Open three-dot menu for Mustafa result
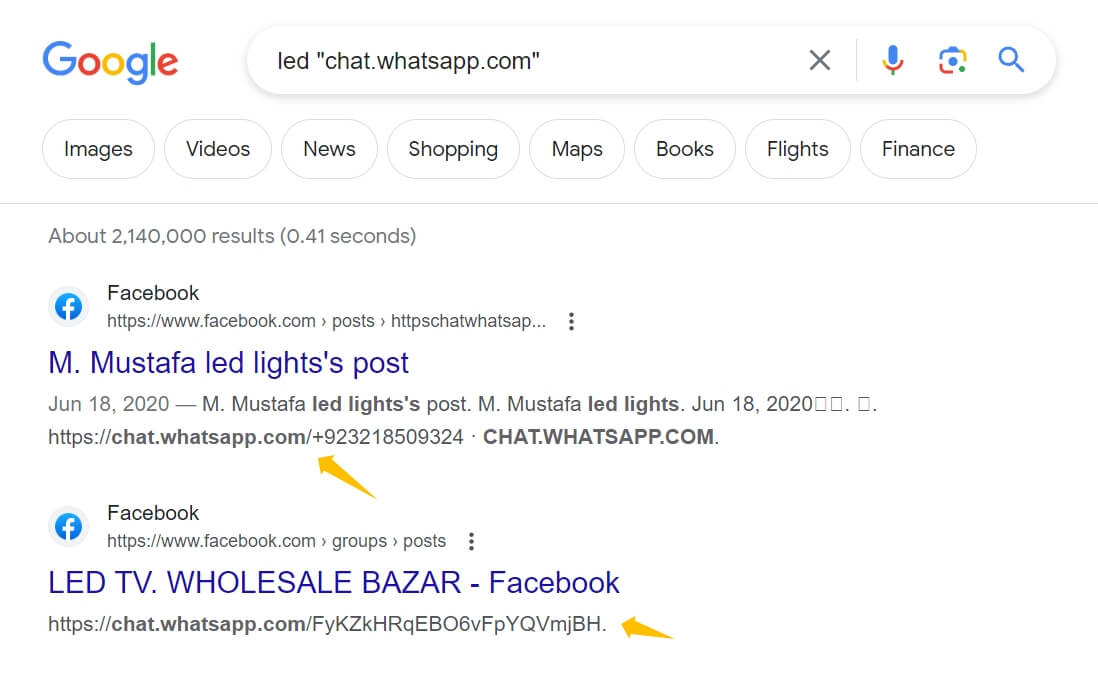Image resolution: width=1098 pixels, height=679 pixels. [571, 321]
